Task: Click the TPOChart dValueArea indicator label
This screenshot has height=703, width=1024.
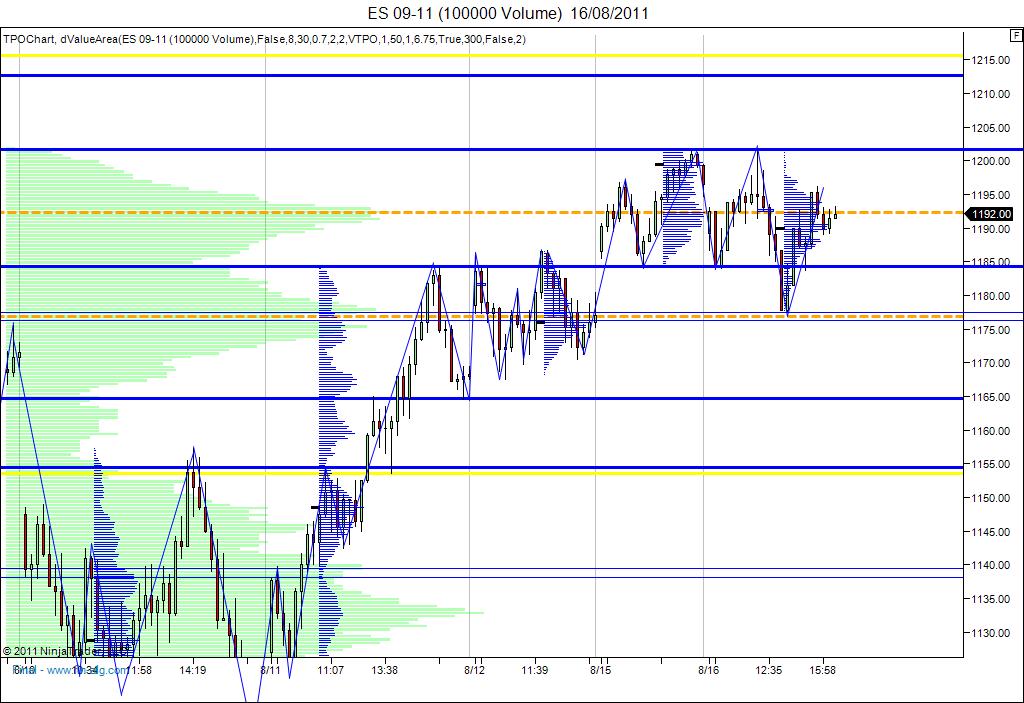Action: 264,39
